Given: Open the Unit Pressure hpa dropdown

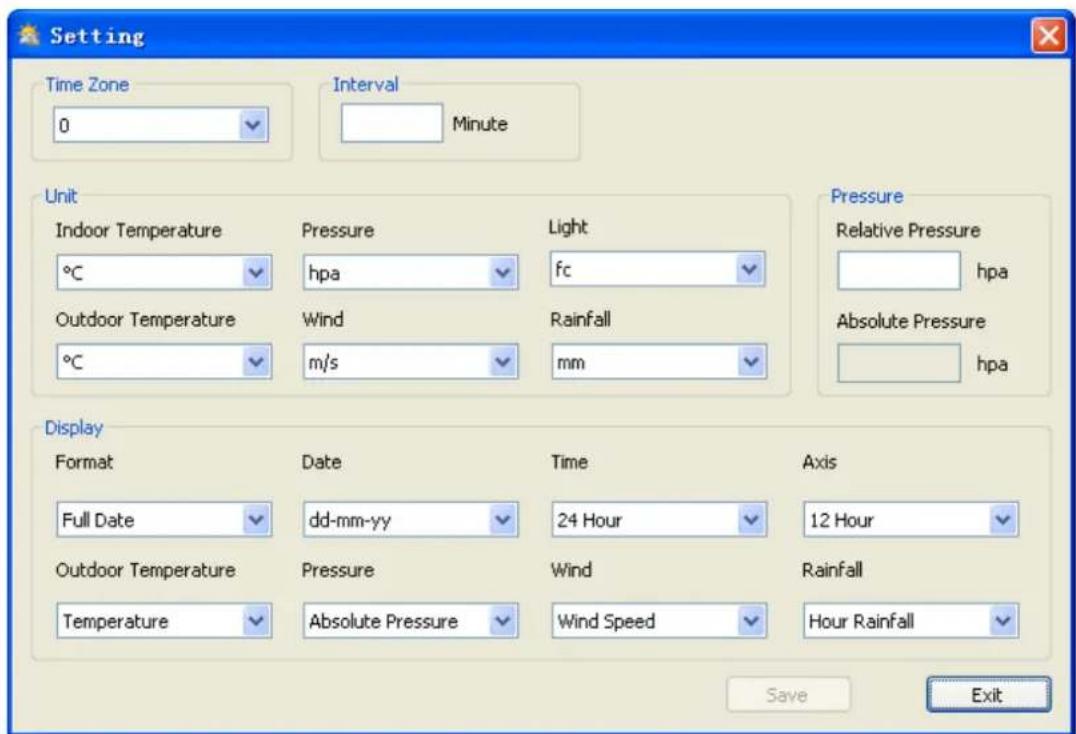Looking at the screenshot, I should (x=505, y=273).
